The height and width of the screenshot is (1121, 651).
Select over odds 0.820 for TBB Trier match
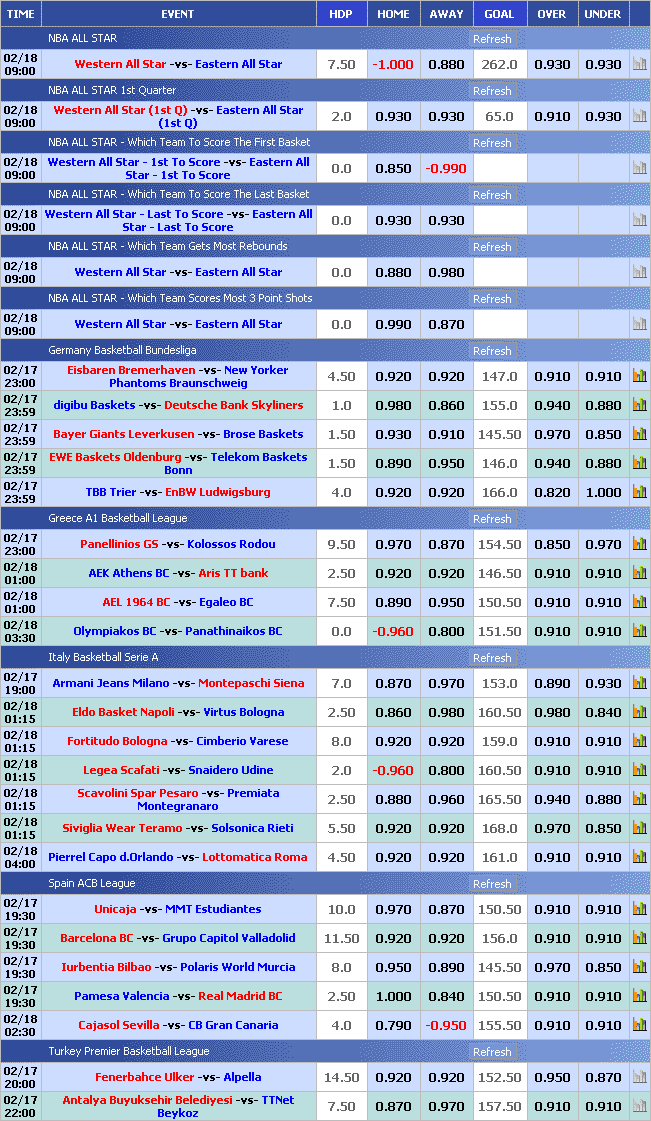tap(551, 492)
